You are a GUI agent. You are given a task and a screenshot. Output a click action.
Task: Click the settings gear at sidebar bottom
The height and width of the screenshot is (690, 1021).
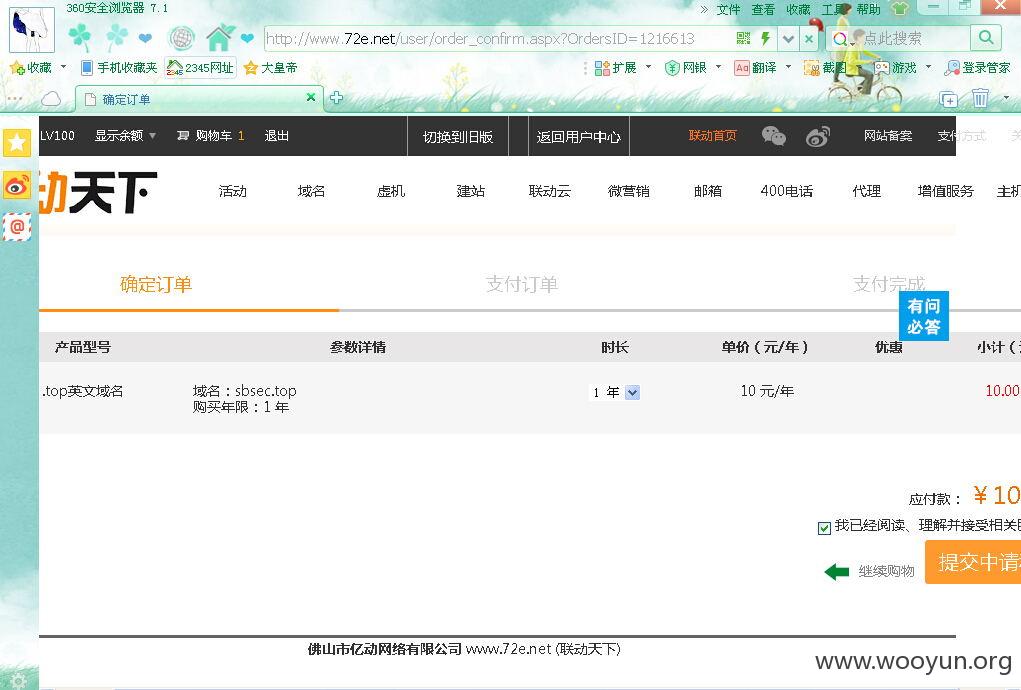pyautogui.click(x=18, y=681)
